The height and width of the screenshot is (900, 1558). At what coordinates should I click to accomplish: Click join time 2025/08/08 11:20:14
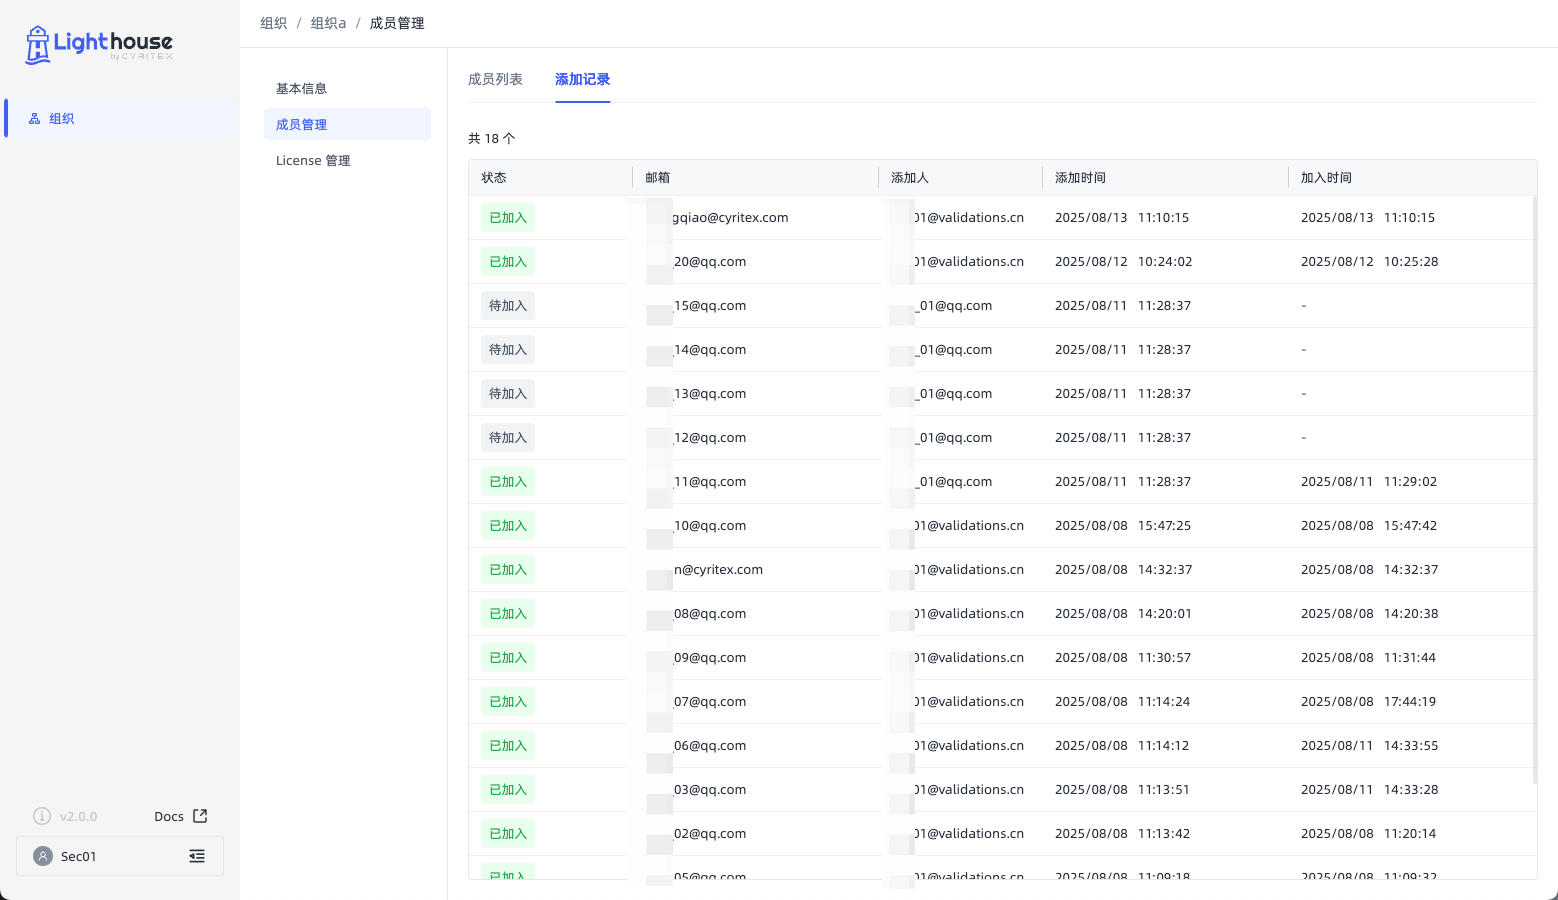[x=1368, y=833]
